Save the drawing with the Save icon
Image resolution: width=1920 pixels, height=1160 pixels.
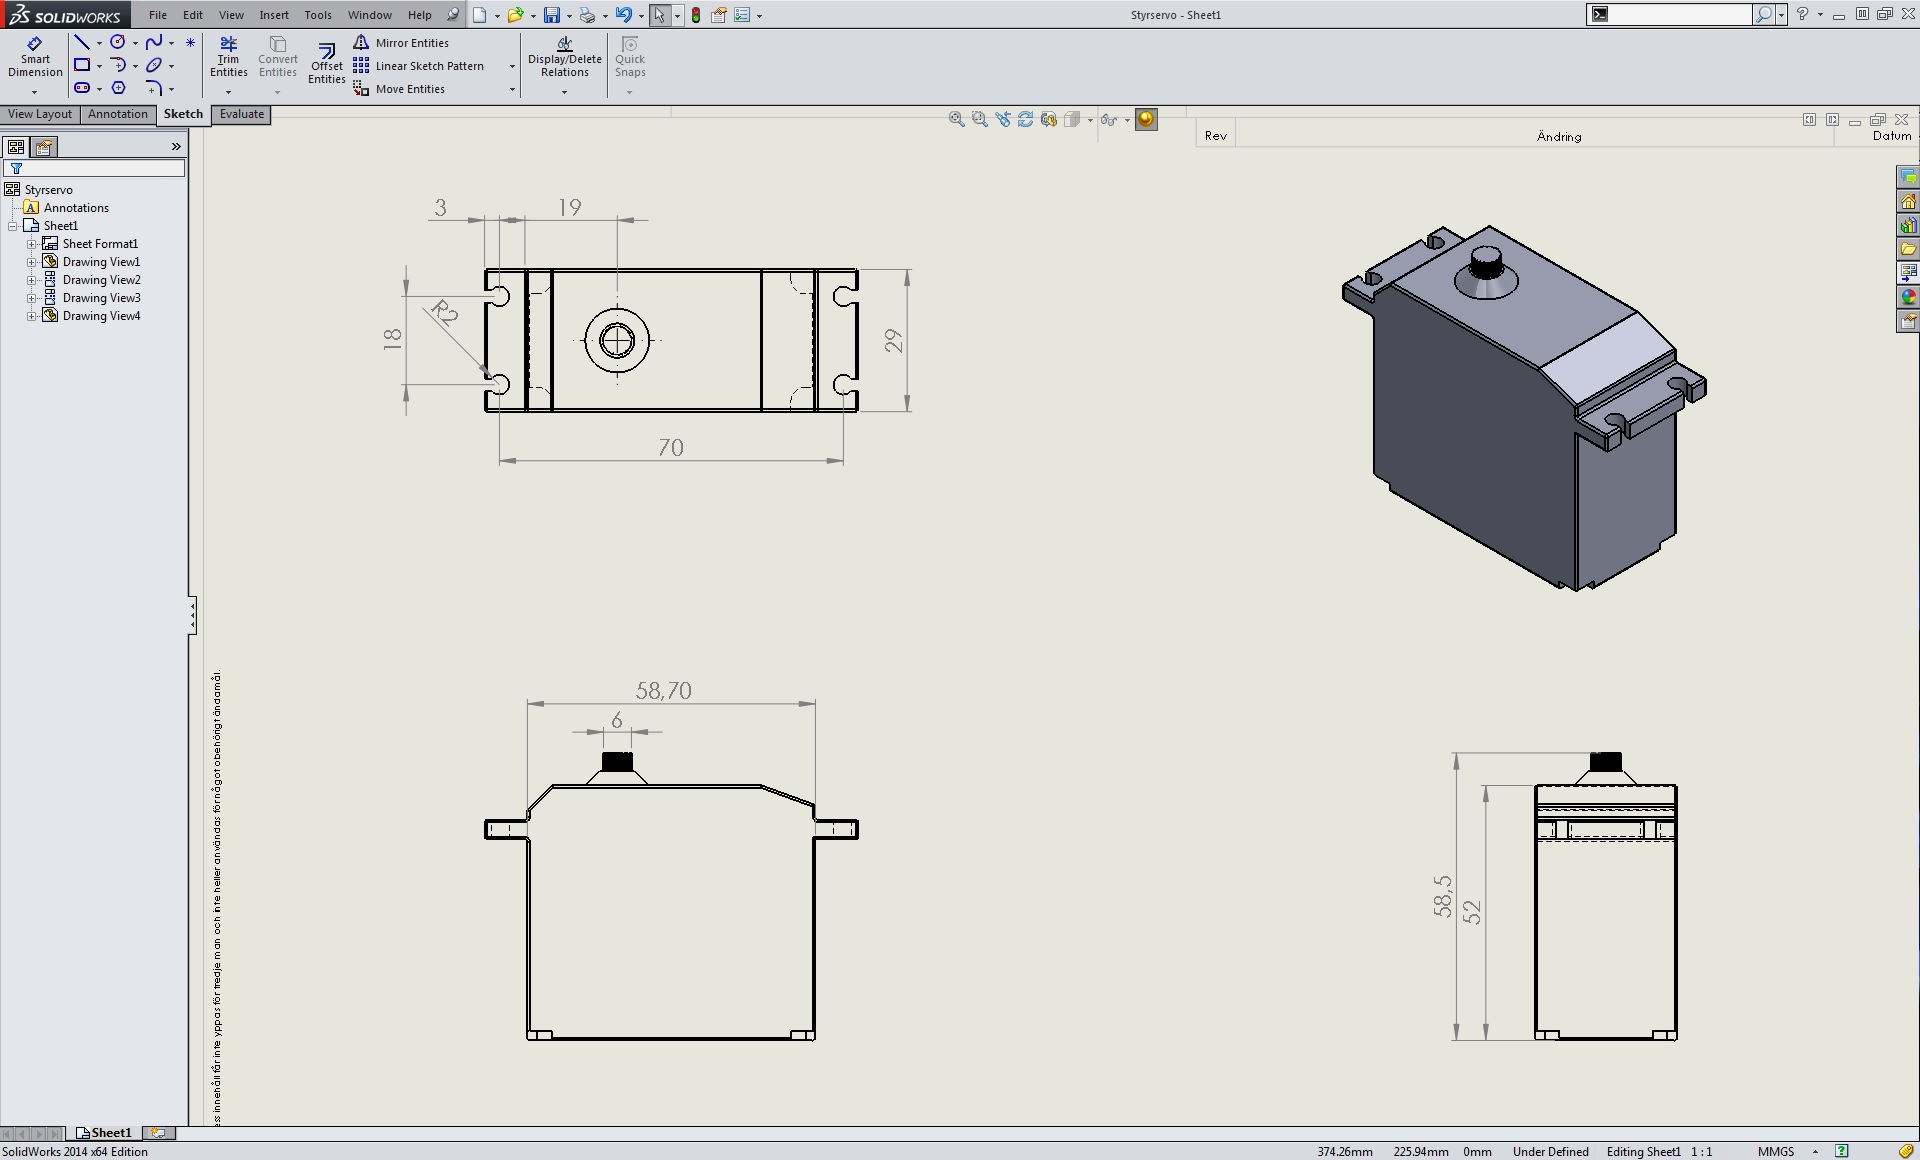click(x=551, y=15)
